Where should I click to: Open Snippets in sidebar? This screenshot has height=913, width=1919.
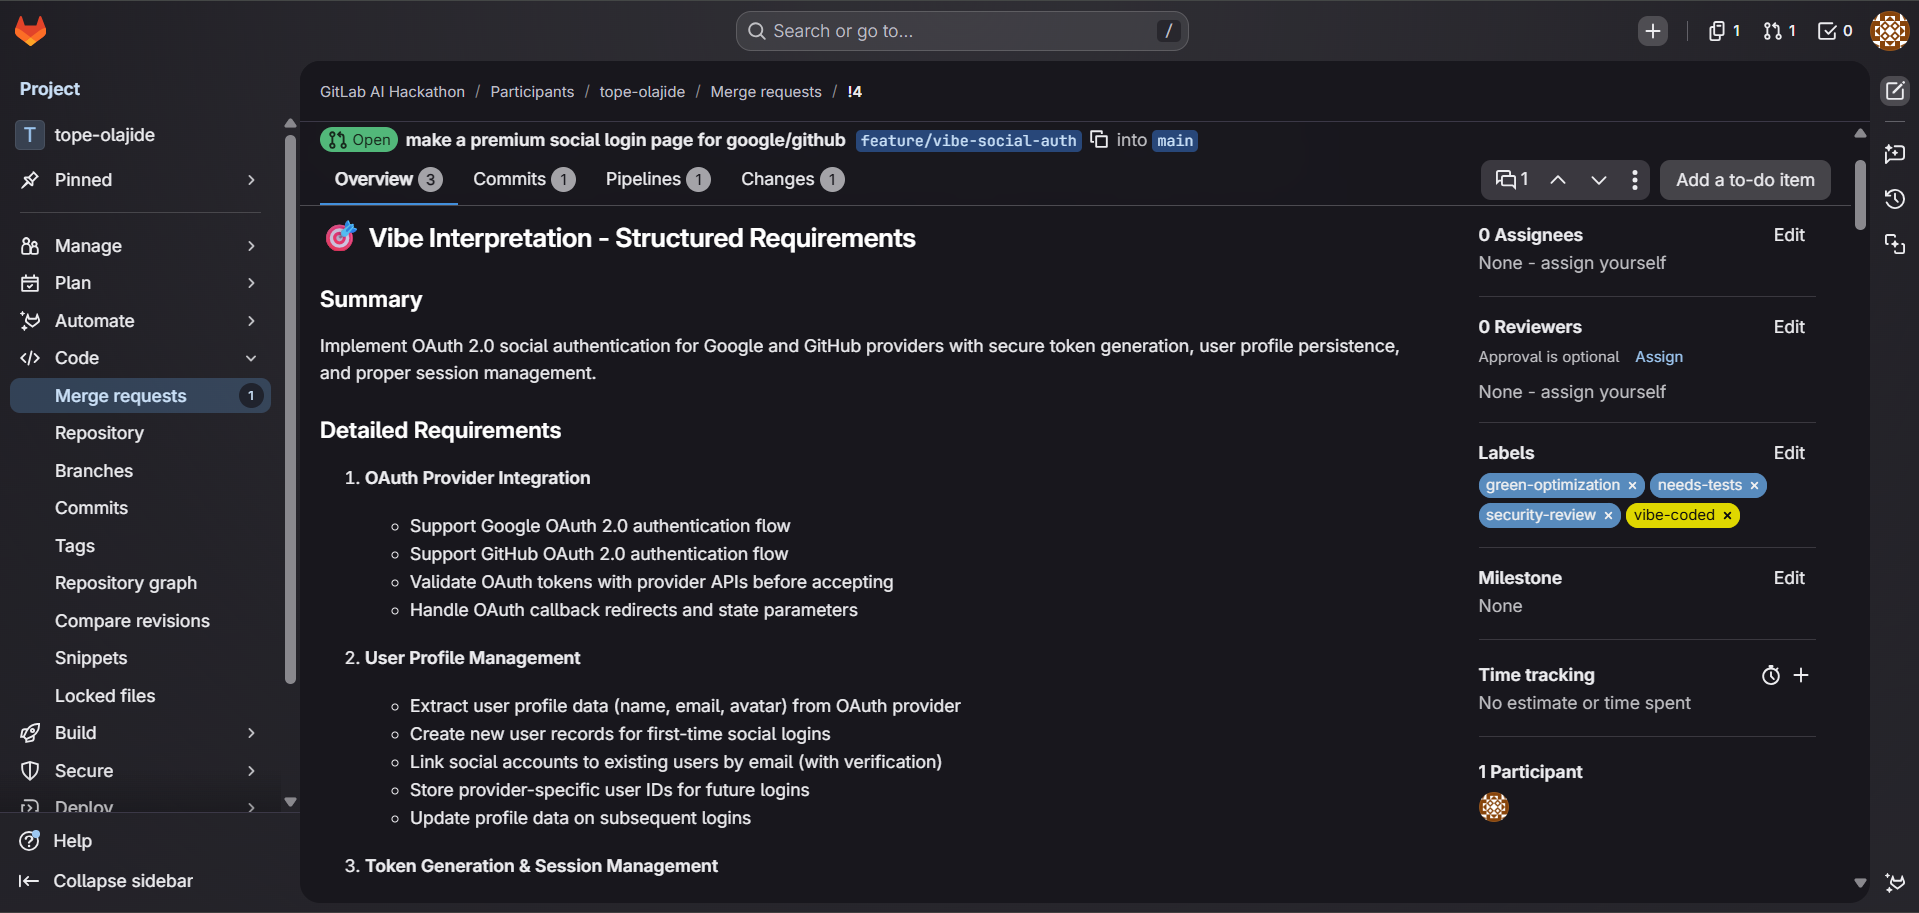(140, 658)
